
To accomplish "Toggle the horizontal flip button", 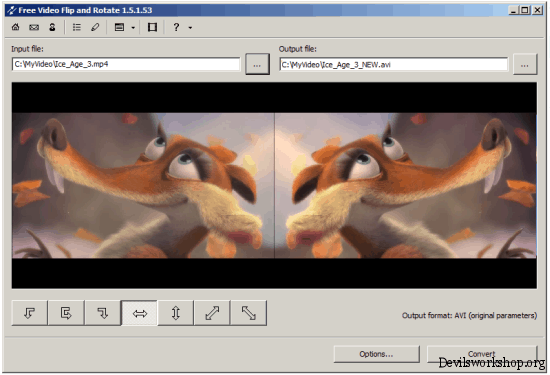I will coord(139,313).
